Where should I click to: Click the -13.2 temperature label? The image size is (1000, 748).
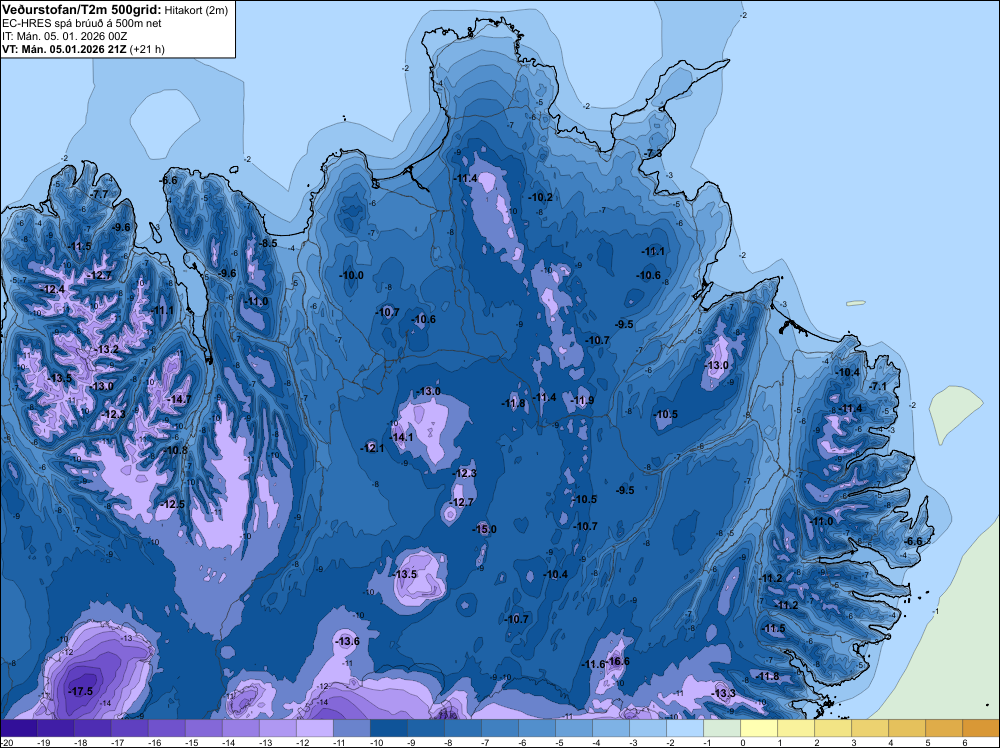[x=107, y=349]
